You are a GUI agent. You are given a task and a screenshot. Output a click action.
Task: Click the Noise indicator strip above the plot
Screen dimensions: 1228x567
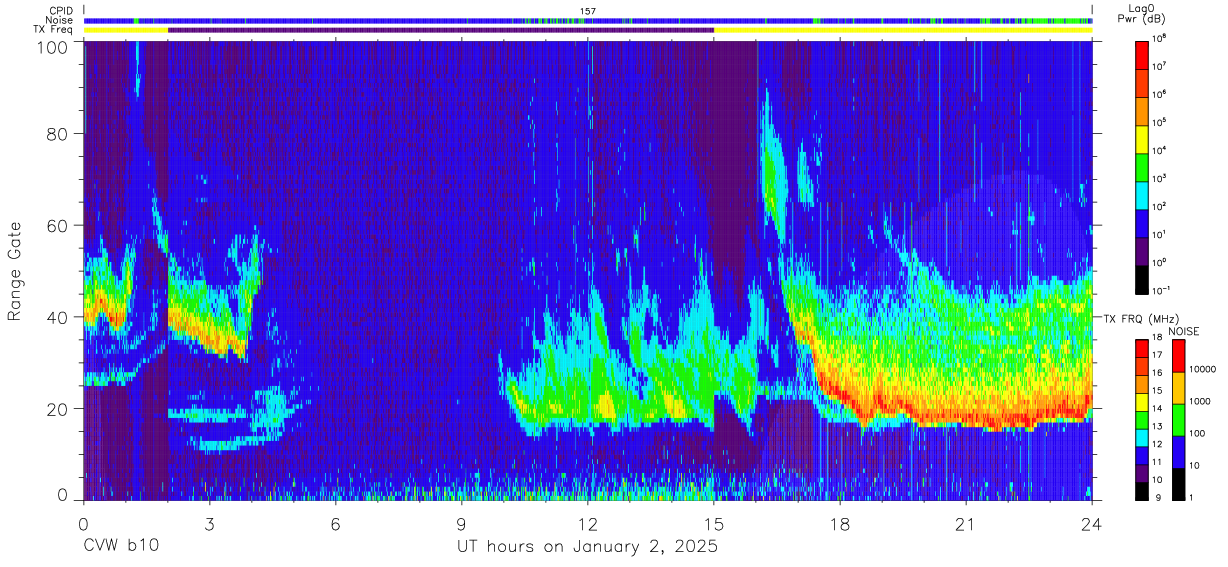[x=588, y=20]
